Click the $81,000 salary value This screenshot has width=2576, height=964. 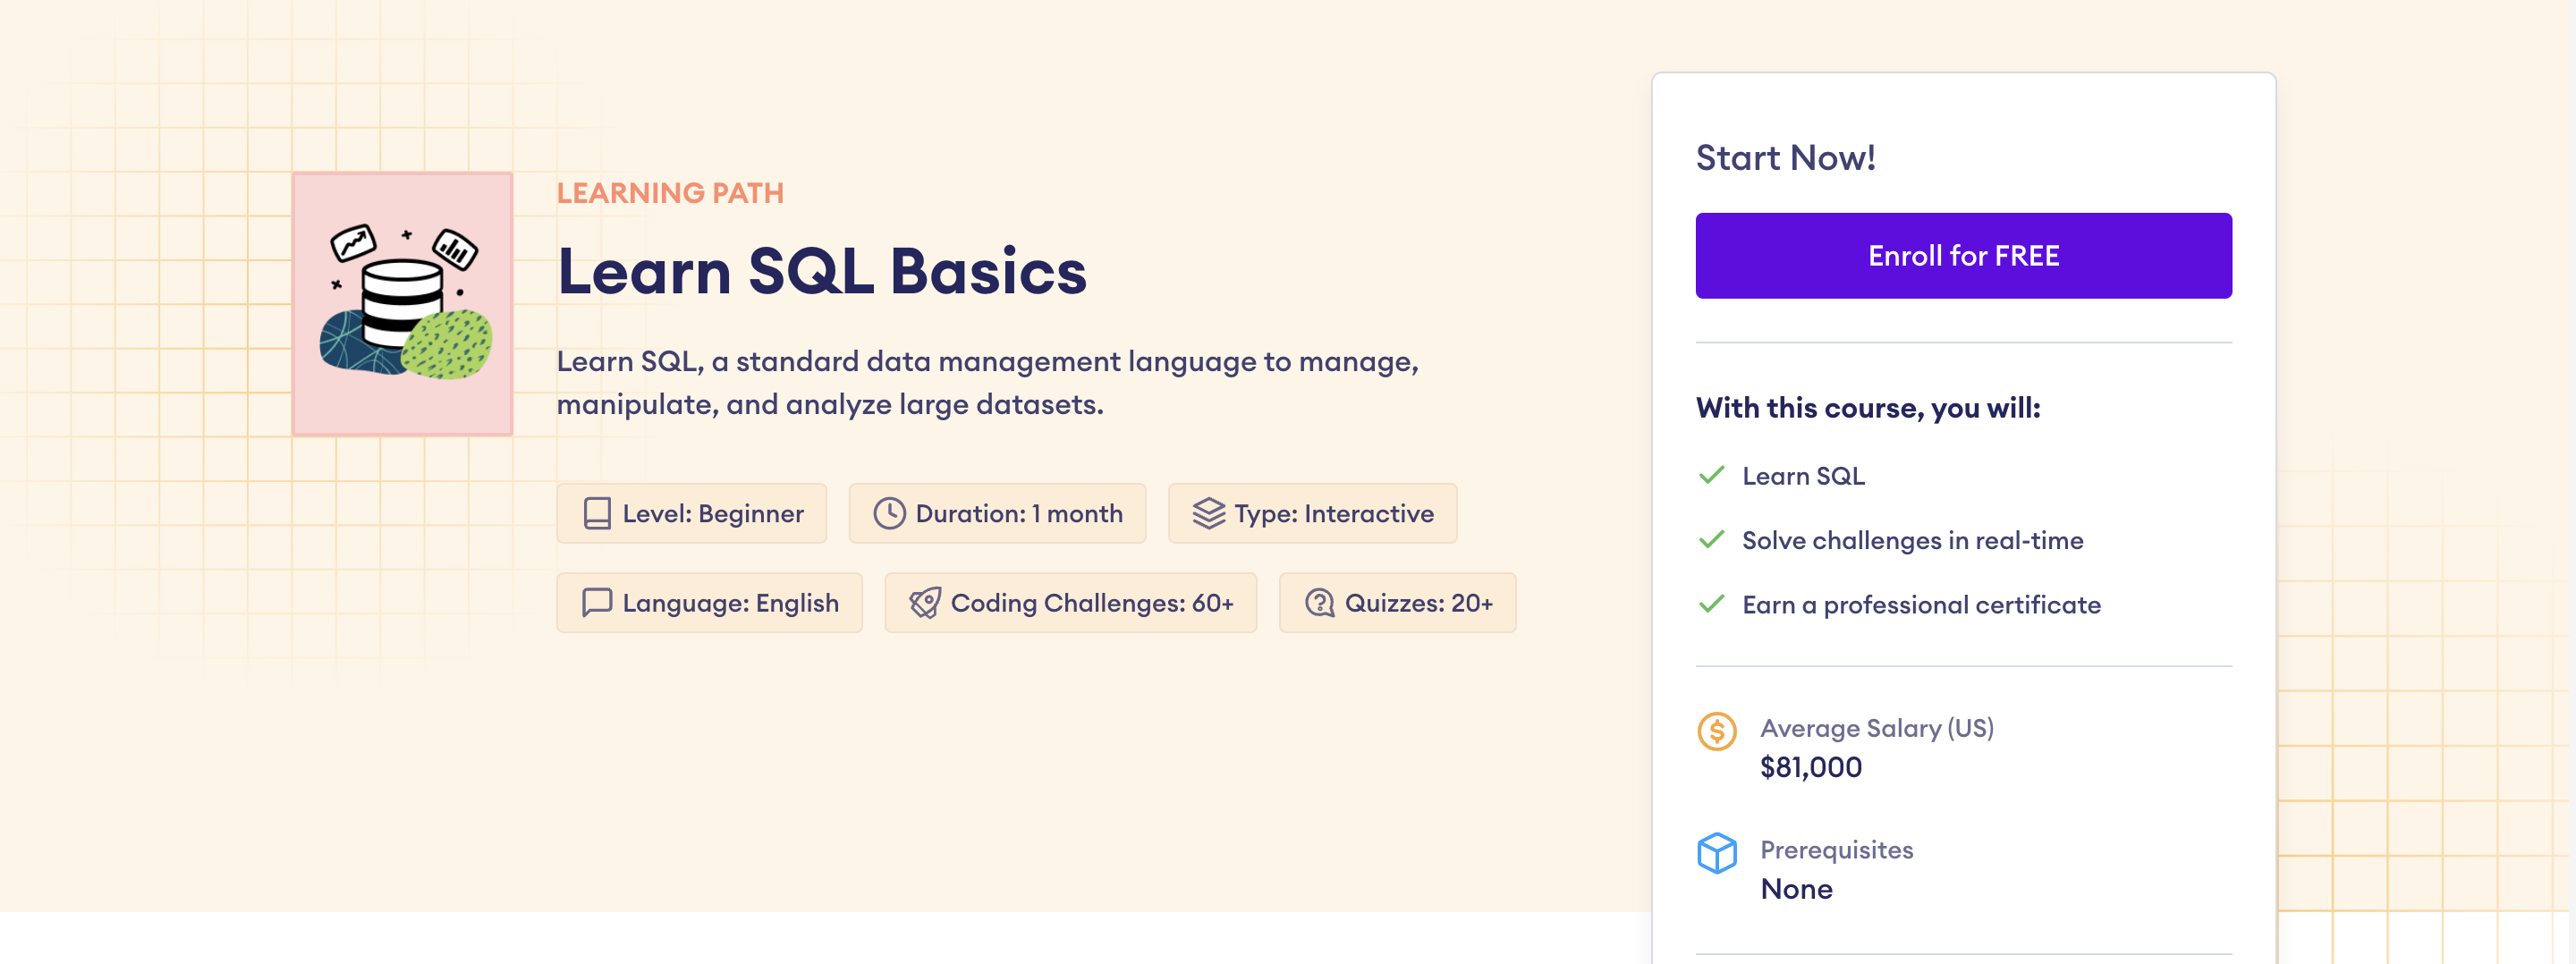(1811, 767)
